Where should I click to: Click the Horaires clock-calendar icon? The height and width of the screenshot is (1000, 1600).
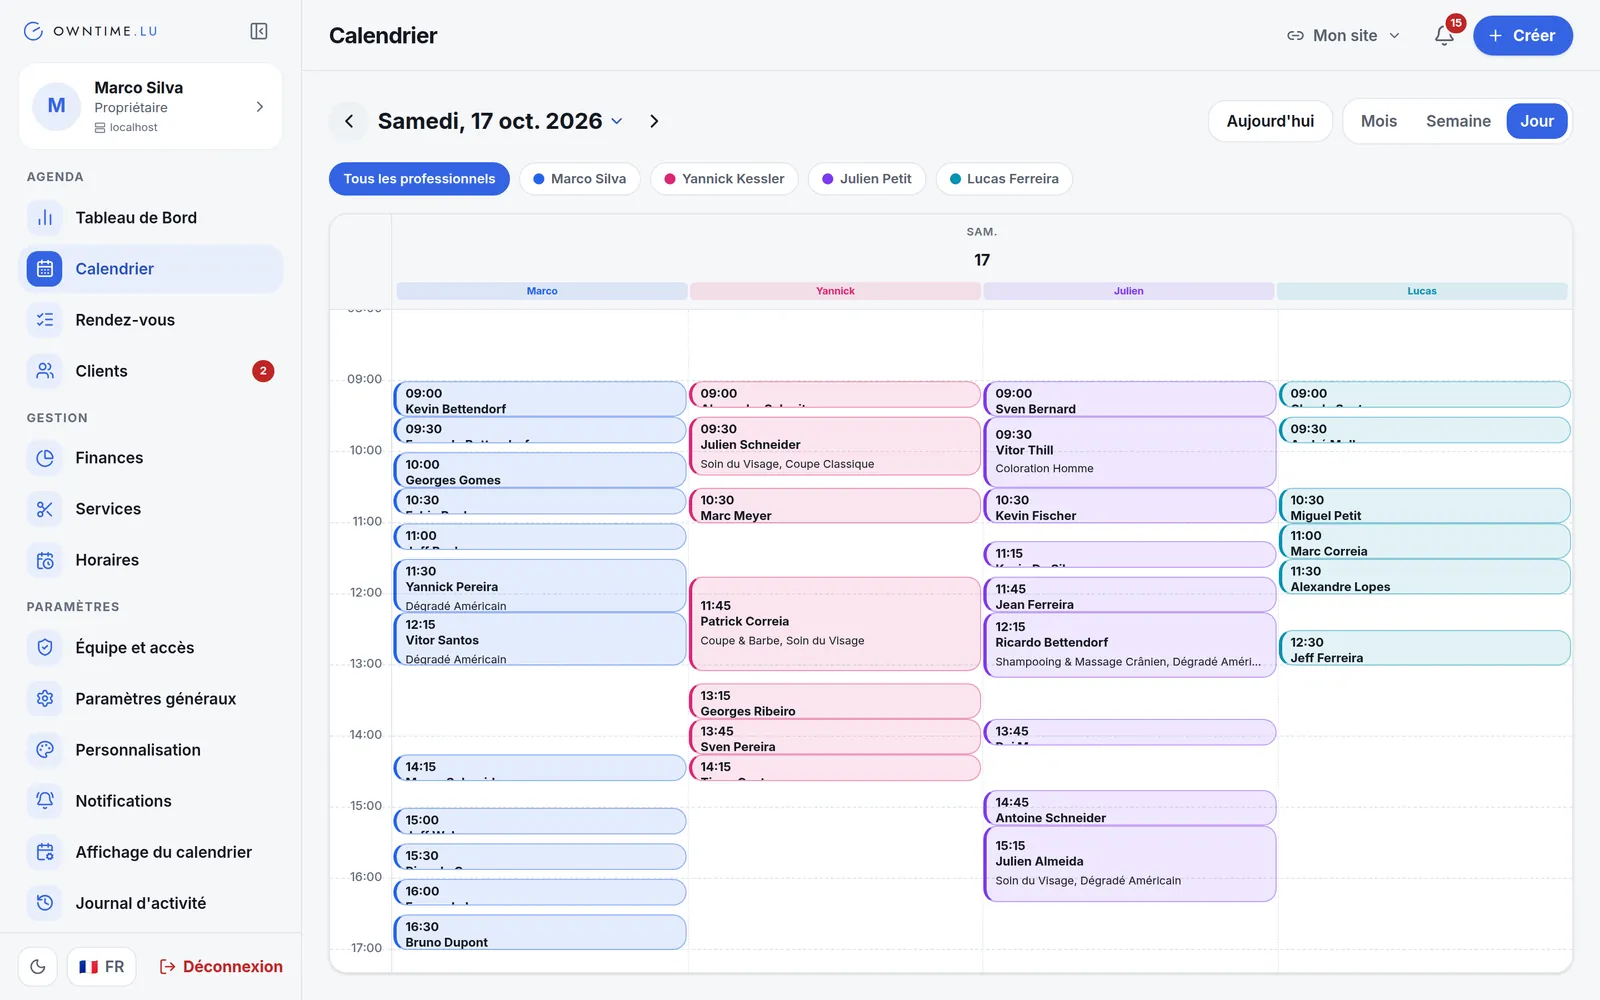pos(45,560)
